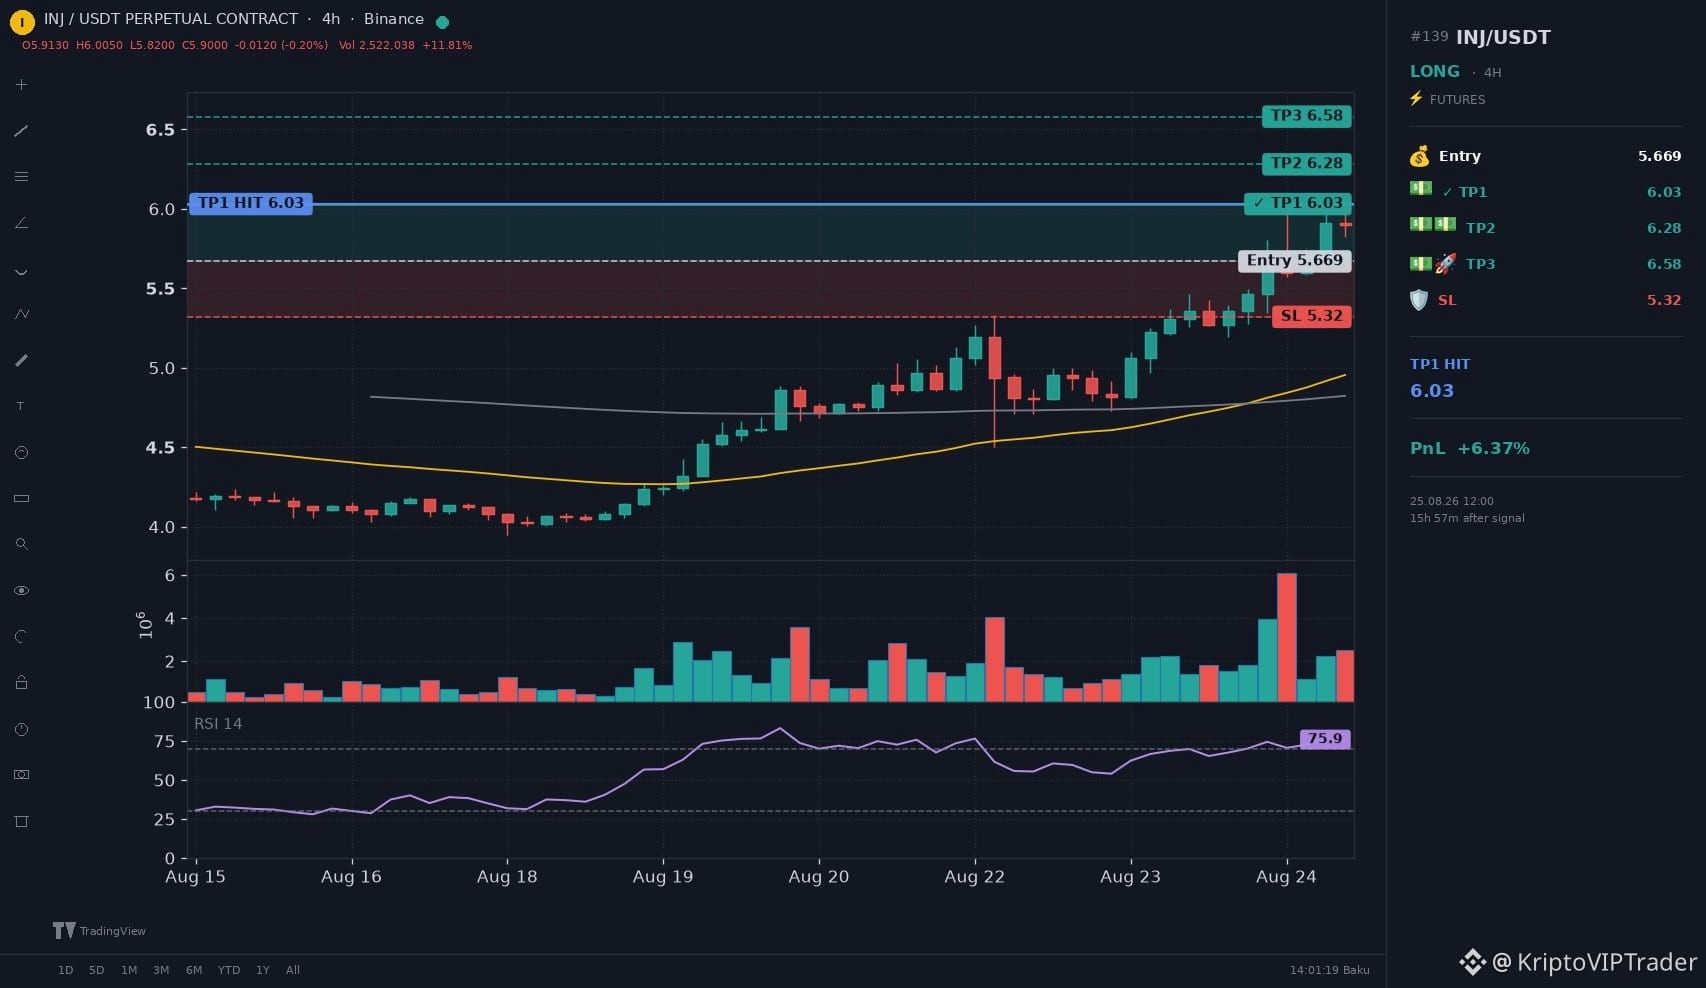The width and height of the screenshot is (1706, 988).
Task: Toggle the eye drawings-visibility icon
Action: pos(21,591)
